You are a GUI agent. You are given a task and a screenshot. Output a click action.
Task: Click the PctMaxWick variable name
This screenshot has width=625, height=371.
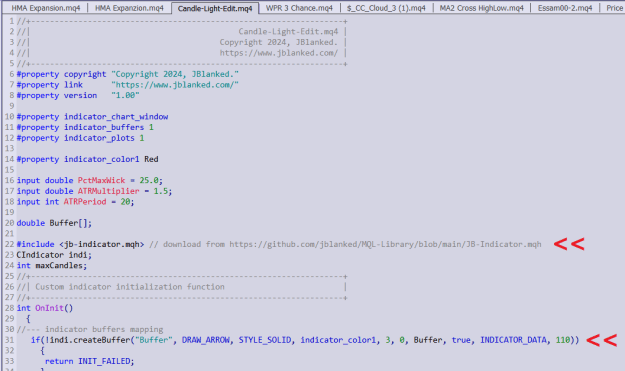click(x=101, y=181)
